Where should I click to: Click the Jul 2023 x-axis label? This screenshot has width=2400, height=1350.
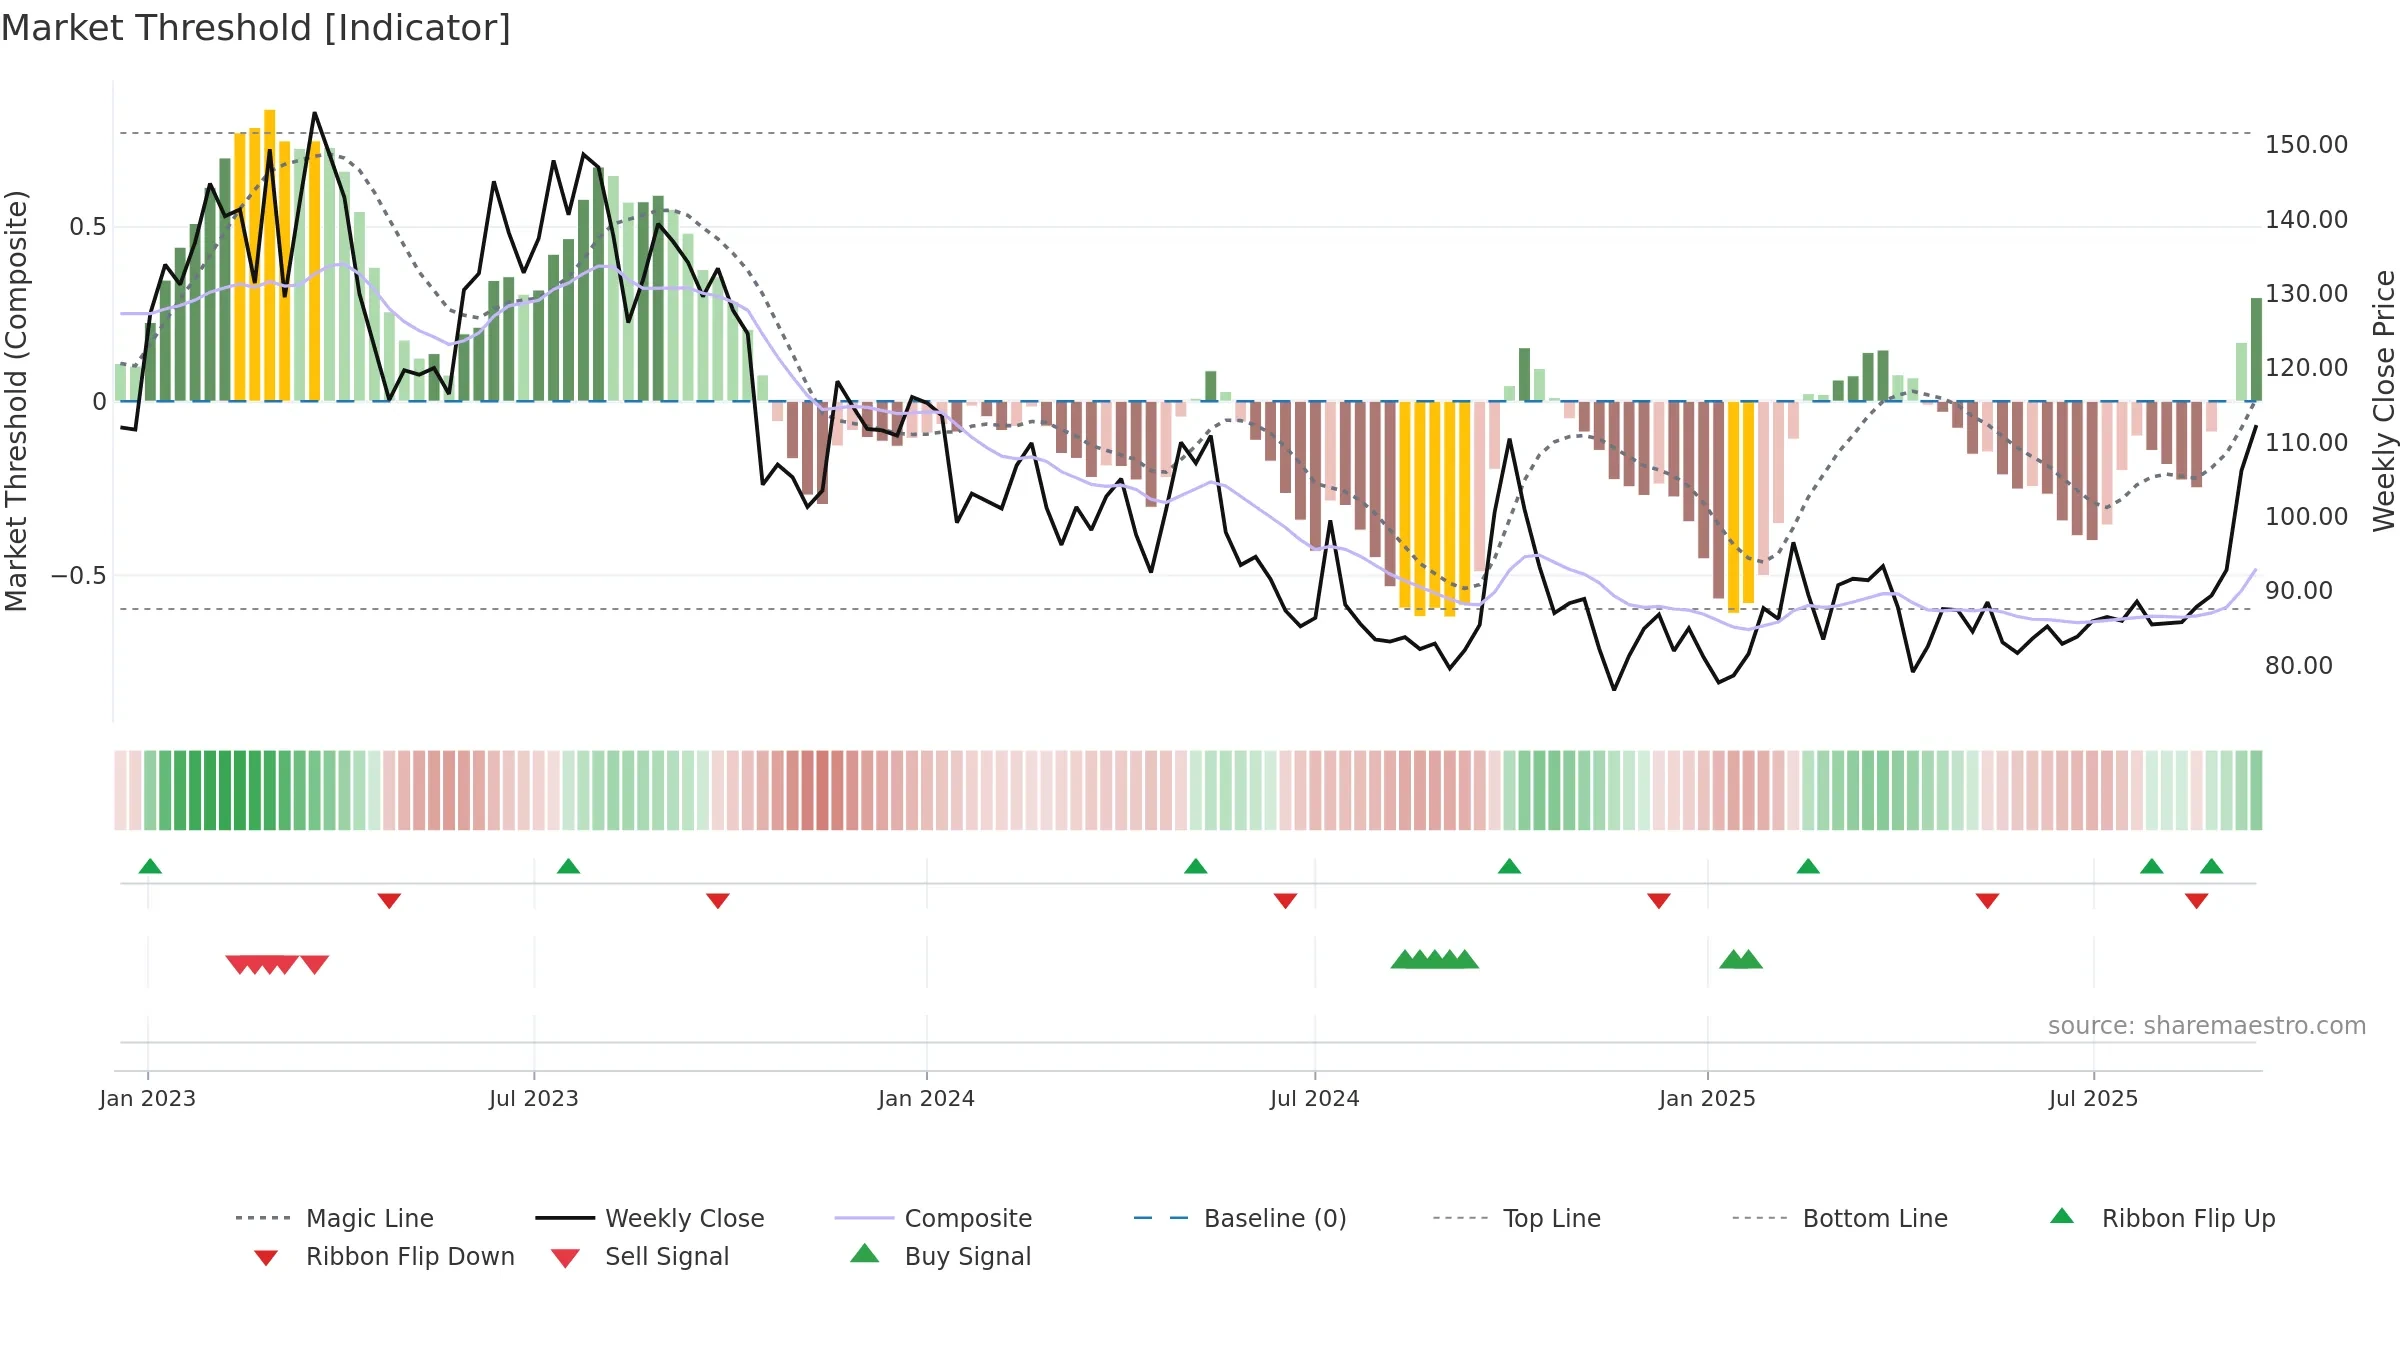tap(534, 1098)
